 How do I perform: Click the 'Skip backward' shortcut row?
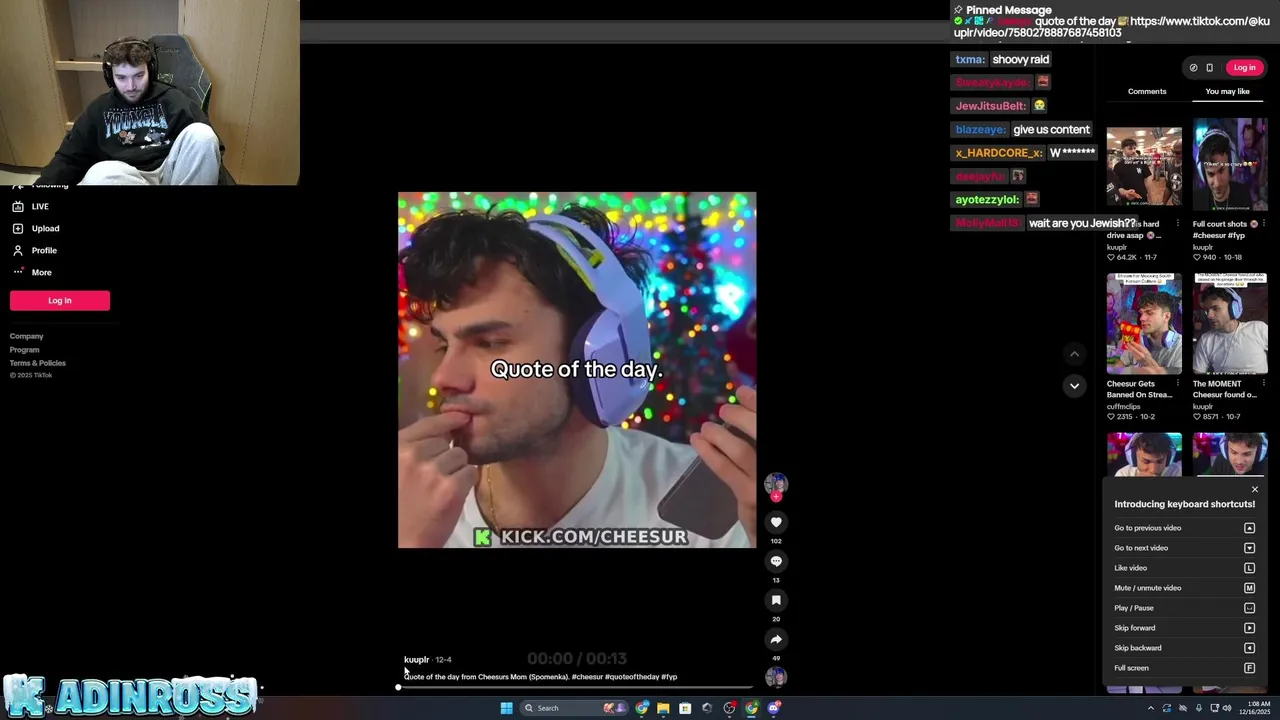(x=1184, y=648)
